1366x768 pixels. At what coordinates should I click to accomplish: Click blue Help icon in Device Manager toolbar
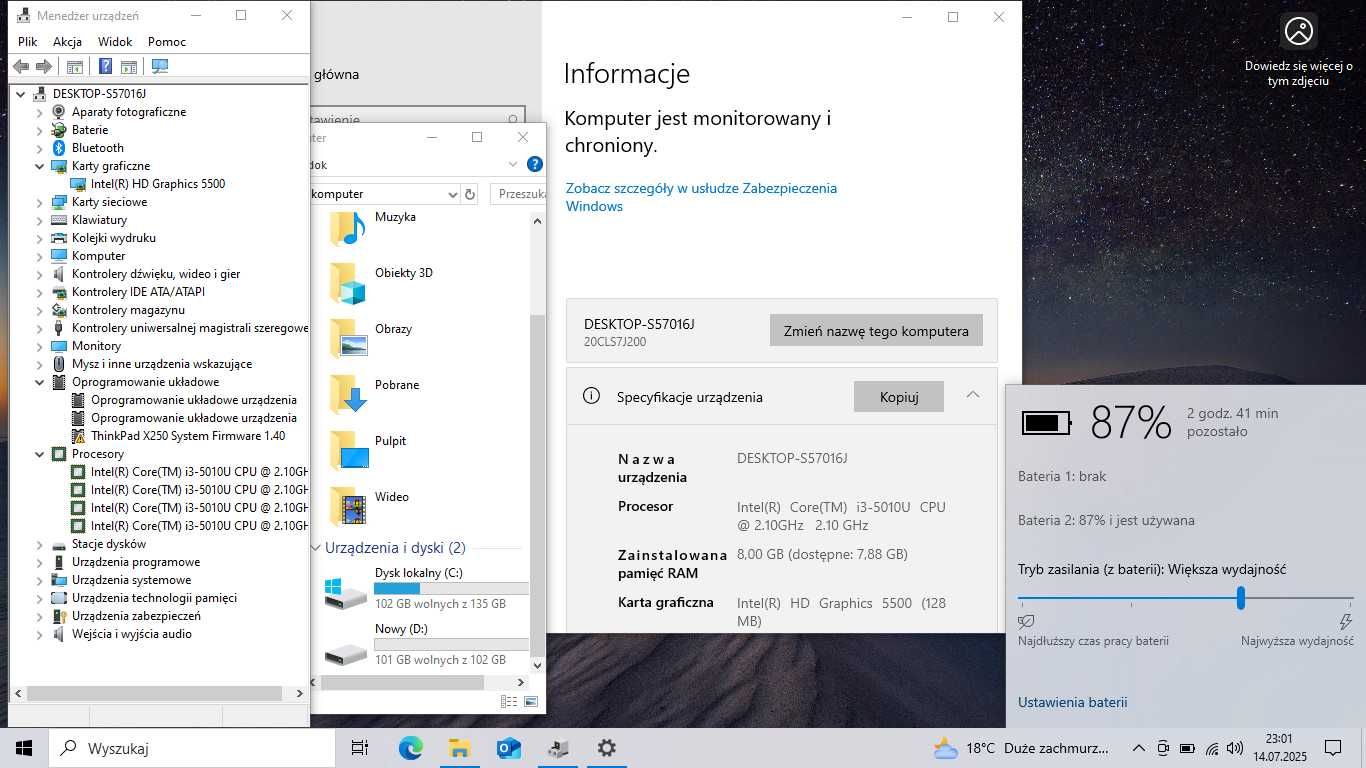(105, 66)
